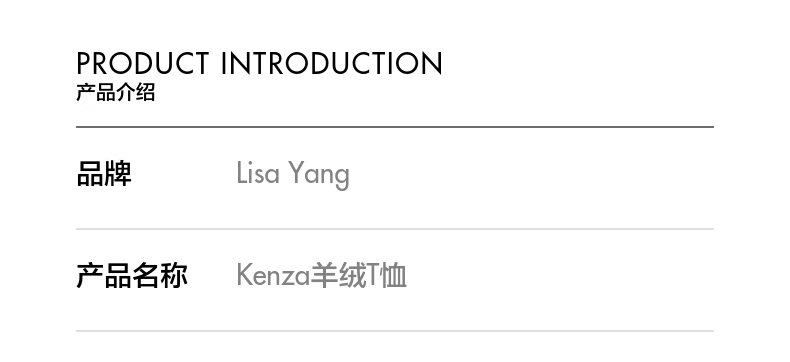Click the Kenza羊绒T恤 product name value
Screen dimensions: 790x362
click(x=321, y=276)
